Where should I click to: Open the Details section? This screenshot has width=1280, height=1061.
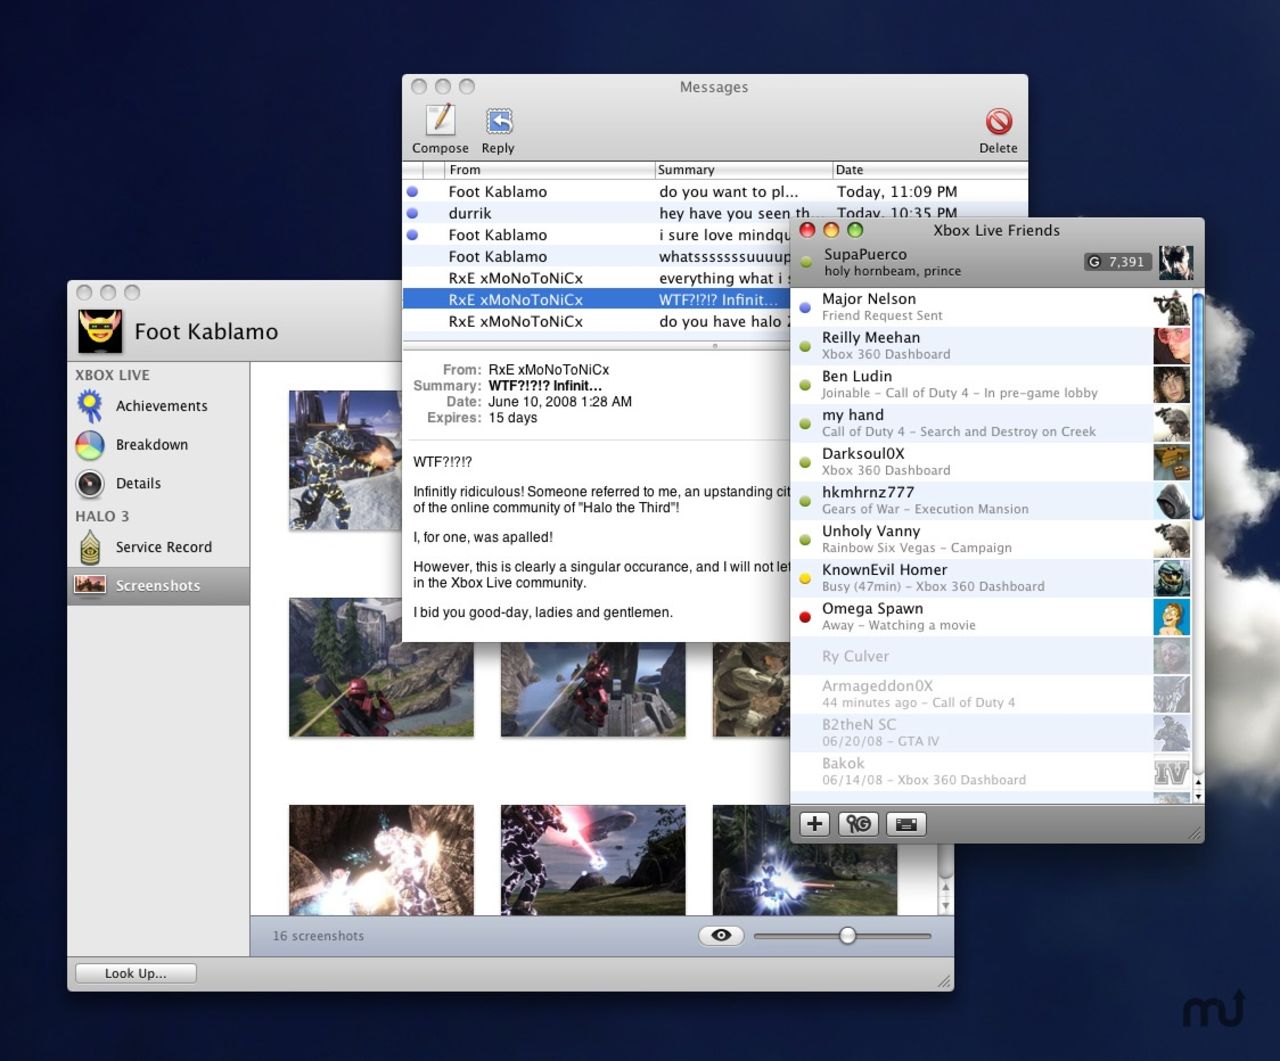click(138, 484)
